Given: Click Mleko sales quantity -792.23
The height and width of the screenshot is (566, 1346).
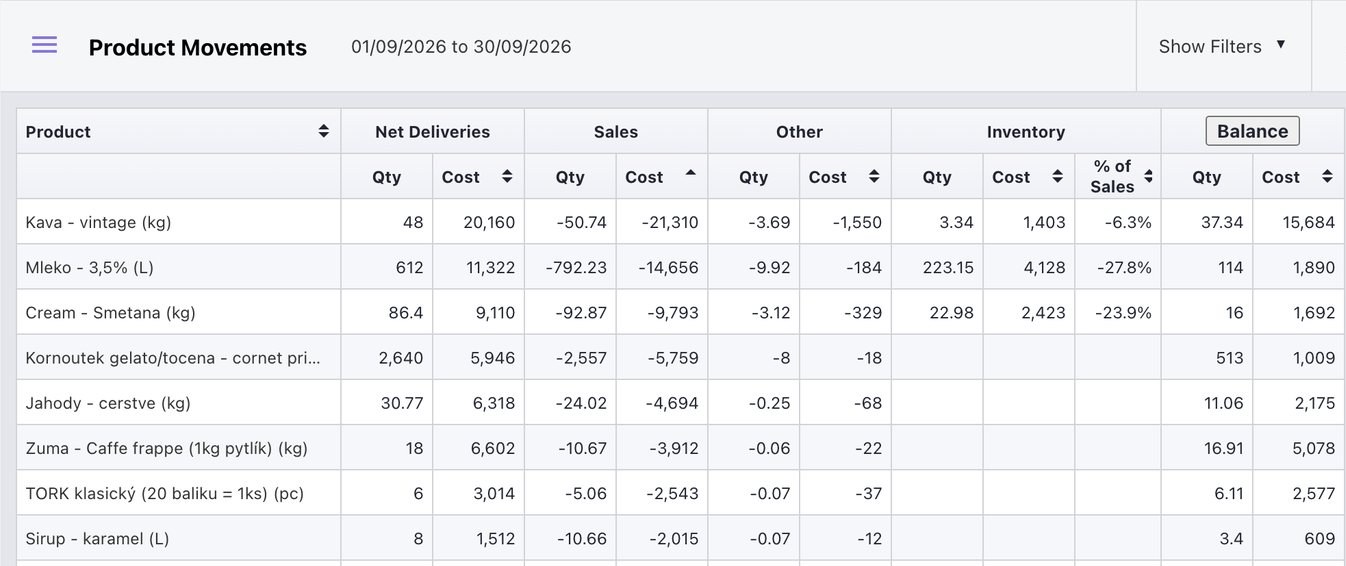Looking at the screenshot, I should pyautogui.click(x=576, y=267).
